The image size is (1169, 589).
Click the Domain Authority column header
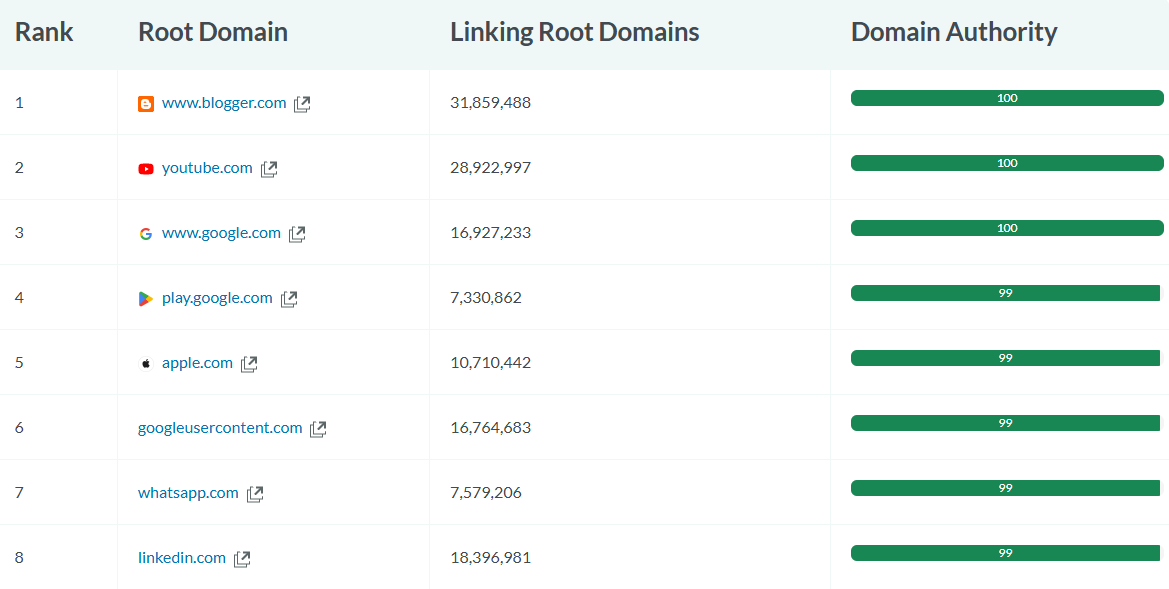click(x=954, y=32)
